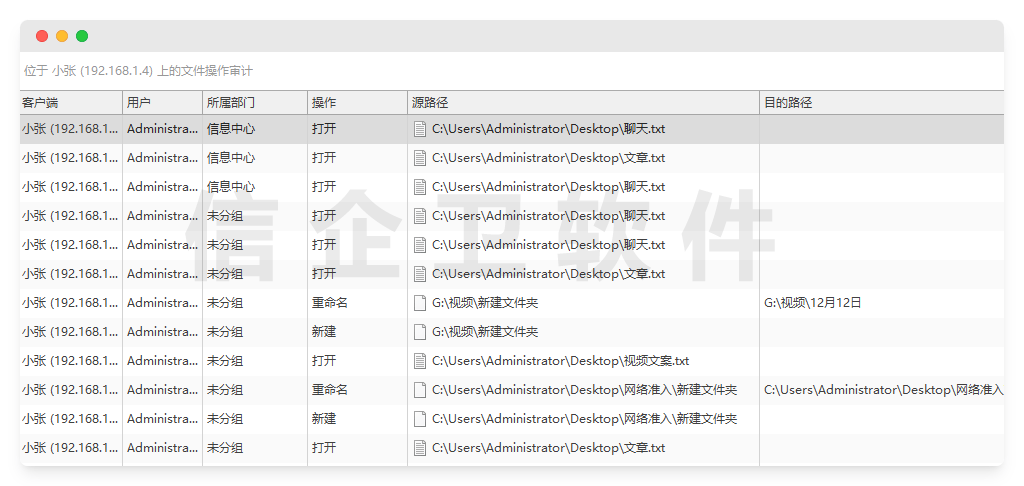Click the icon of the renamed 网络准入\新建文件夹 entry
This screenshot has height=486, width=1024.
coord(420,390)
